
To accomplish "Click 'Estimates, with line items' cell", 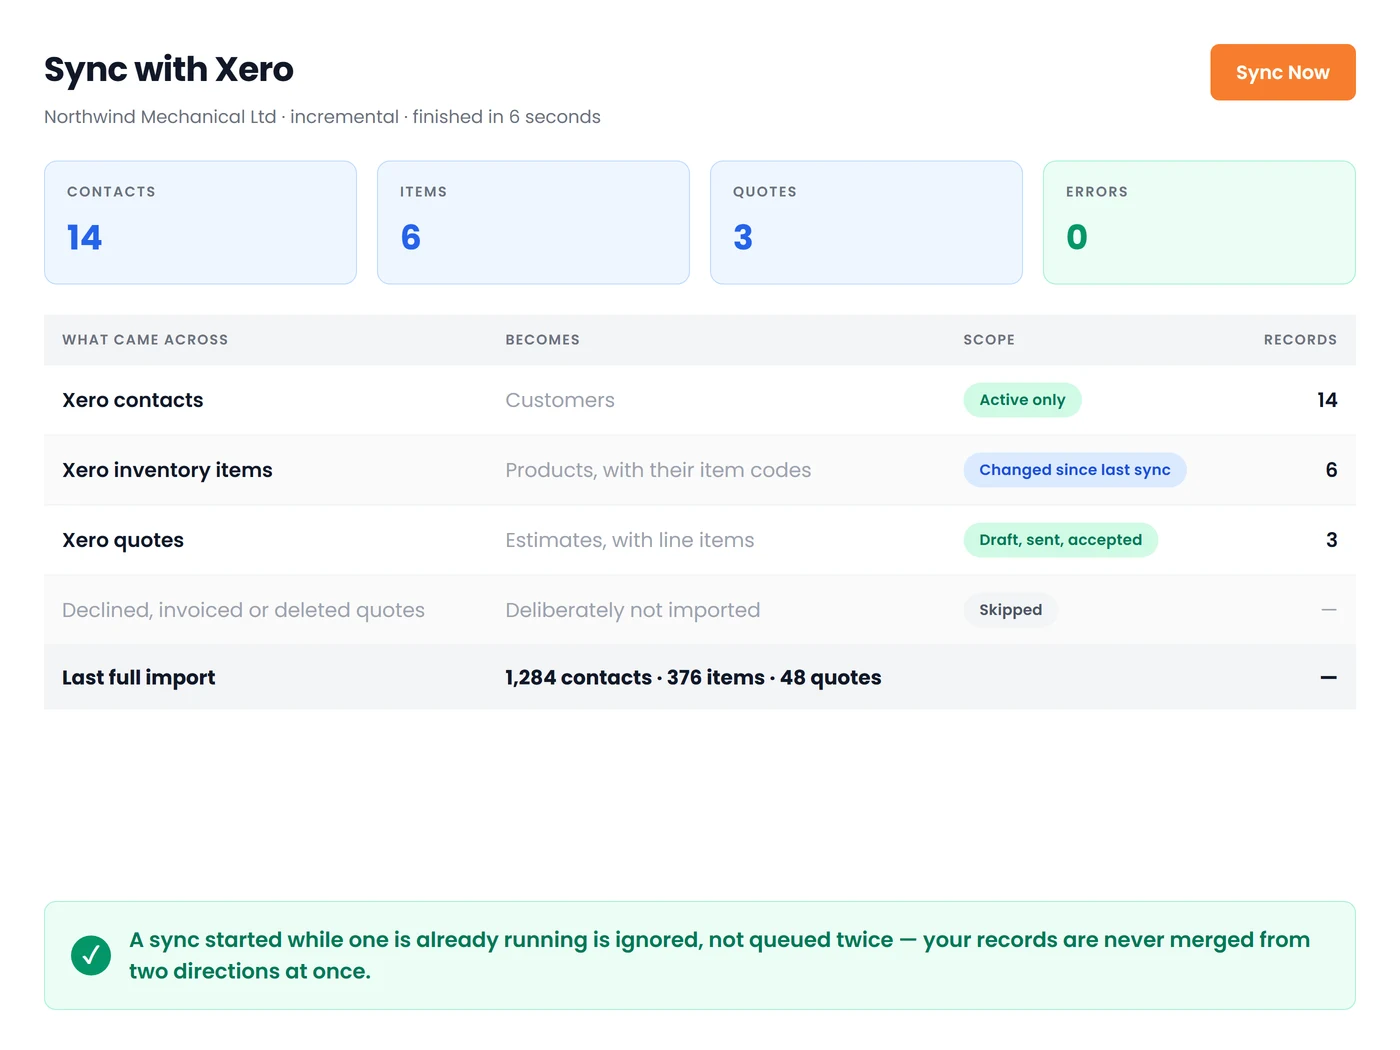I will 630,540.
